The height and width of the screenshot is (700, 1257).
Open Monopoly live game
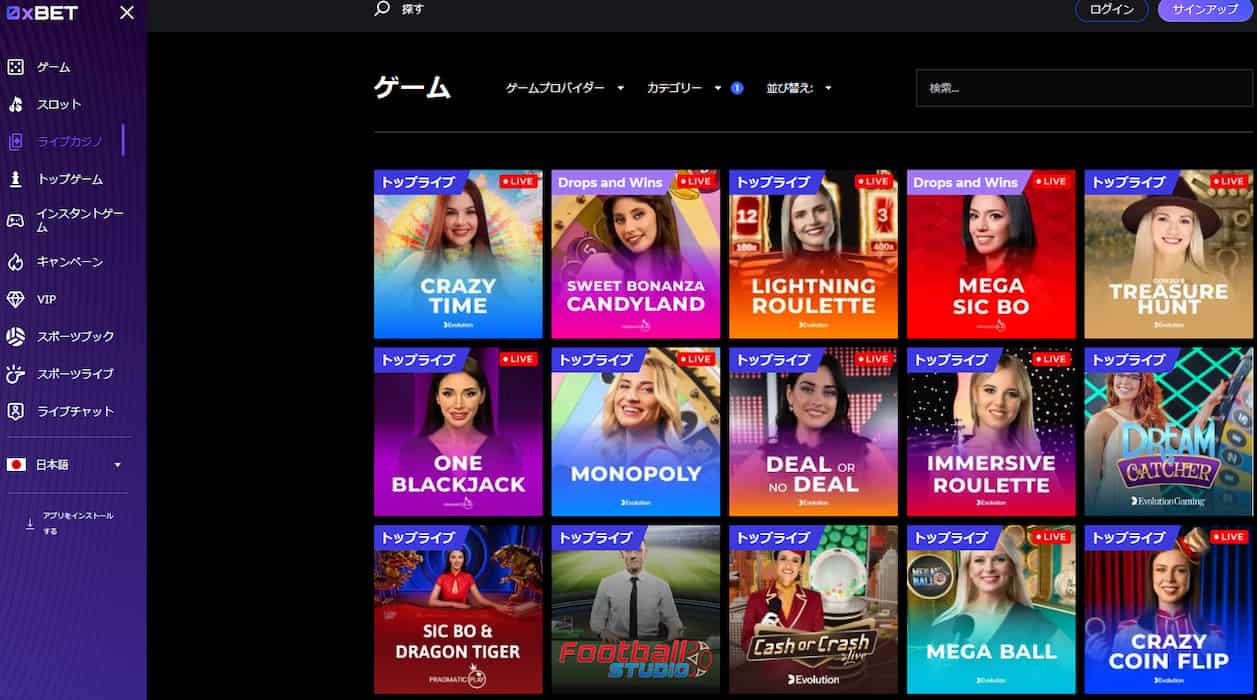click(635, 432)
